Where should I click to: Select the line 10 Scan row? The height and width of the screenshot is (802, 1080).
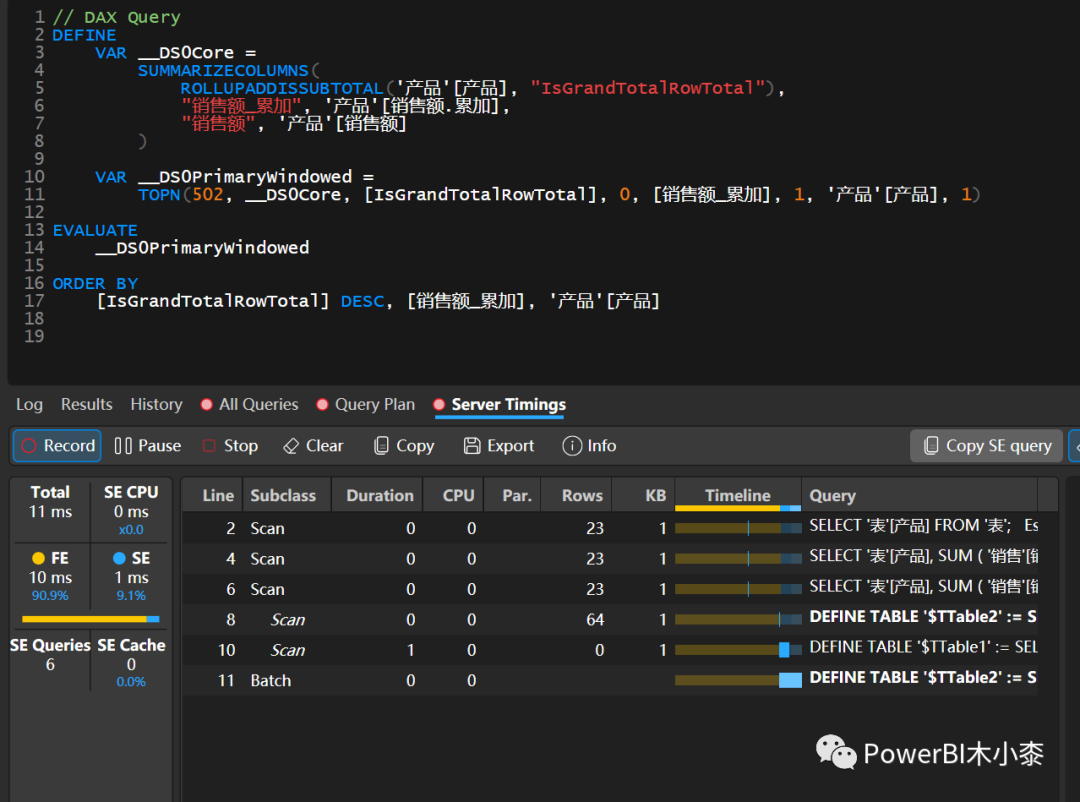click(610, 650)
